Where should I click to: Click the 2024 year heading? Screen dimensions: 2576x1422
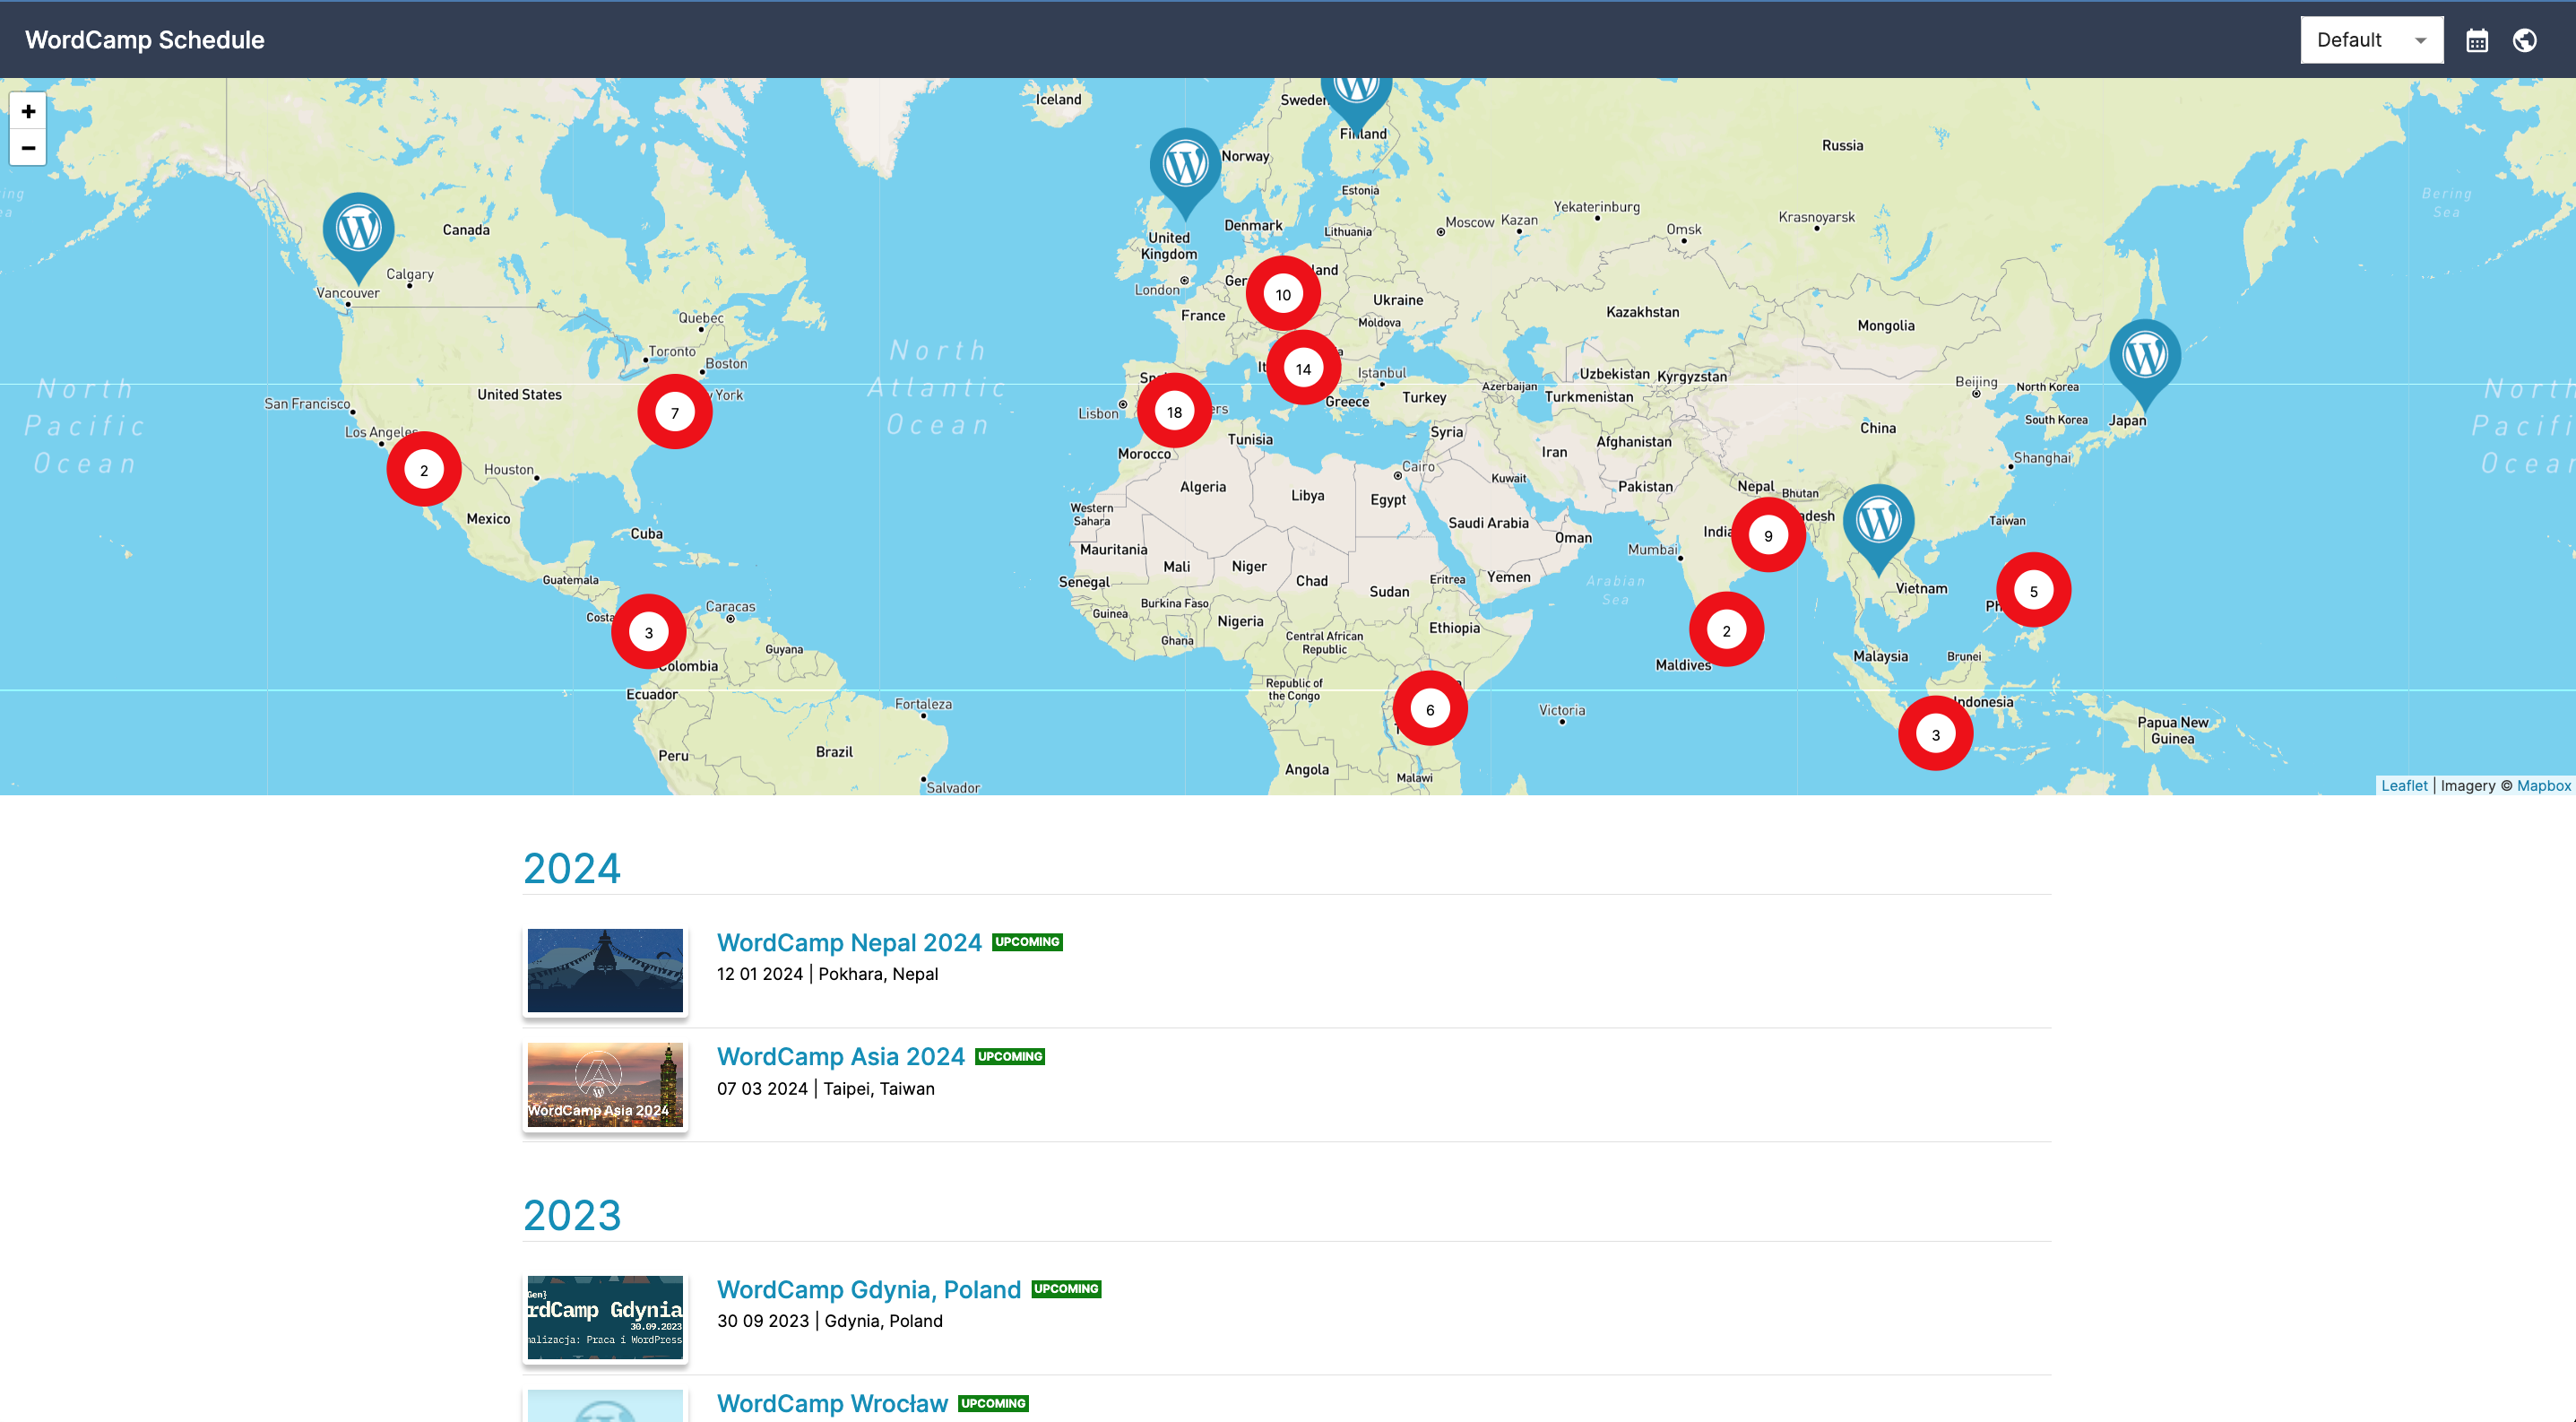click(572, 868)
